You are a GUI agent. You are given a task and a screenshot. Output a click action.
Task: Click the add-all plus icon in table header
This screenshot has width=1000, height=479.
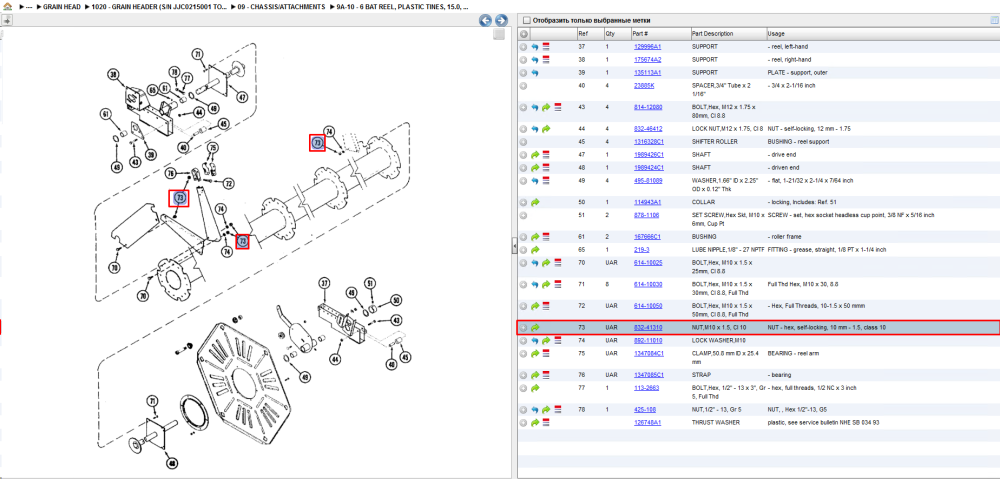(524, 34)
